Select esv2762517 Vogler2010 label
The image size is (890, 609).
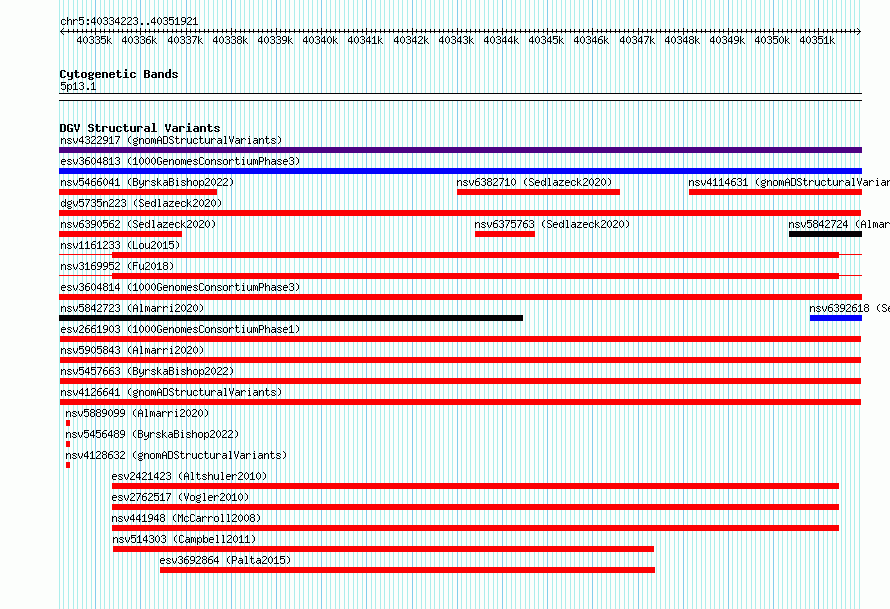(180, 497)
